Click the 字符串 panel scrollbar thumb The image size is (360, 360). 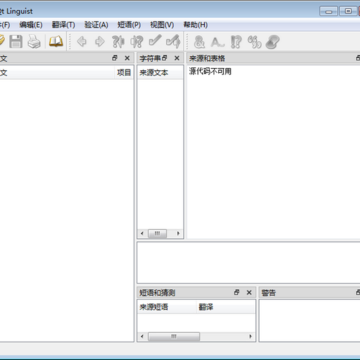(x=157, y=233)
